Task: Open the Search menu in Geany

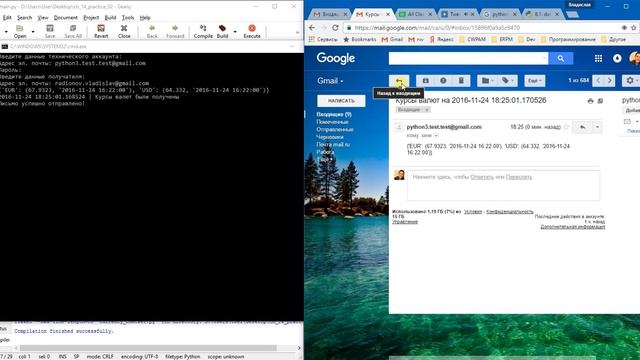Action: [24, 18]
